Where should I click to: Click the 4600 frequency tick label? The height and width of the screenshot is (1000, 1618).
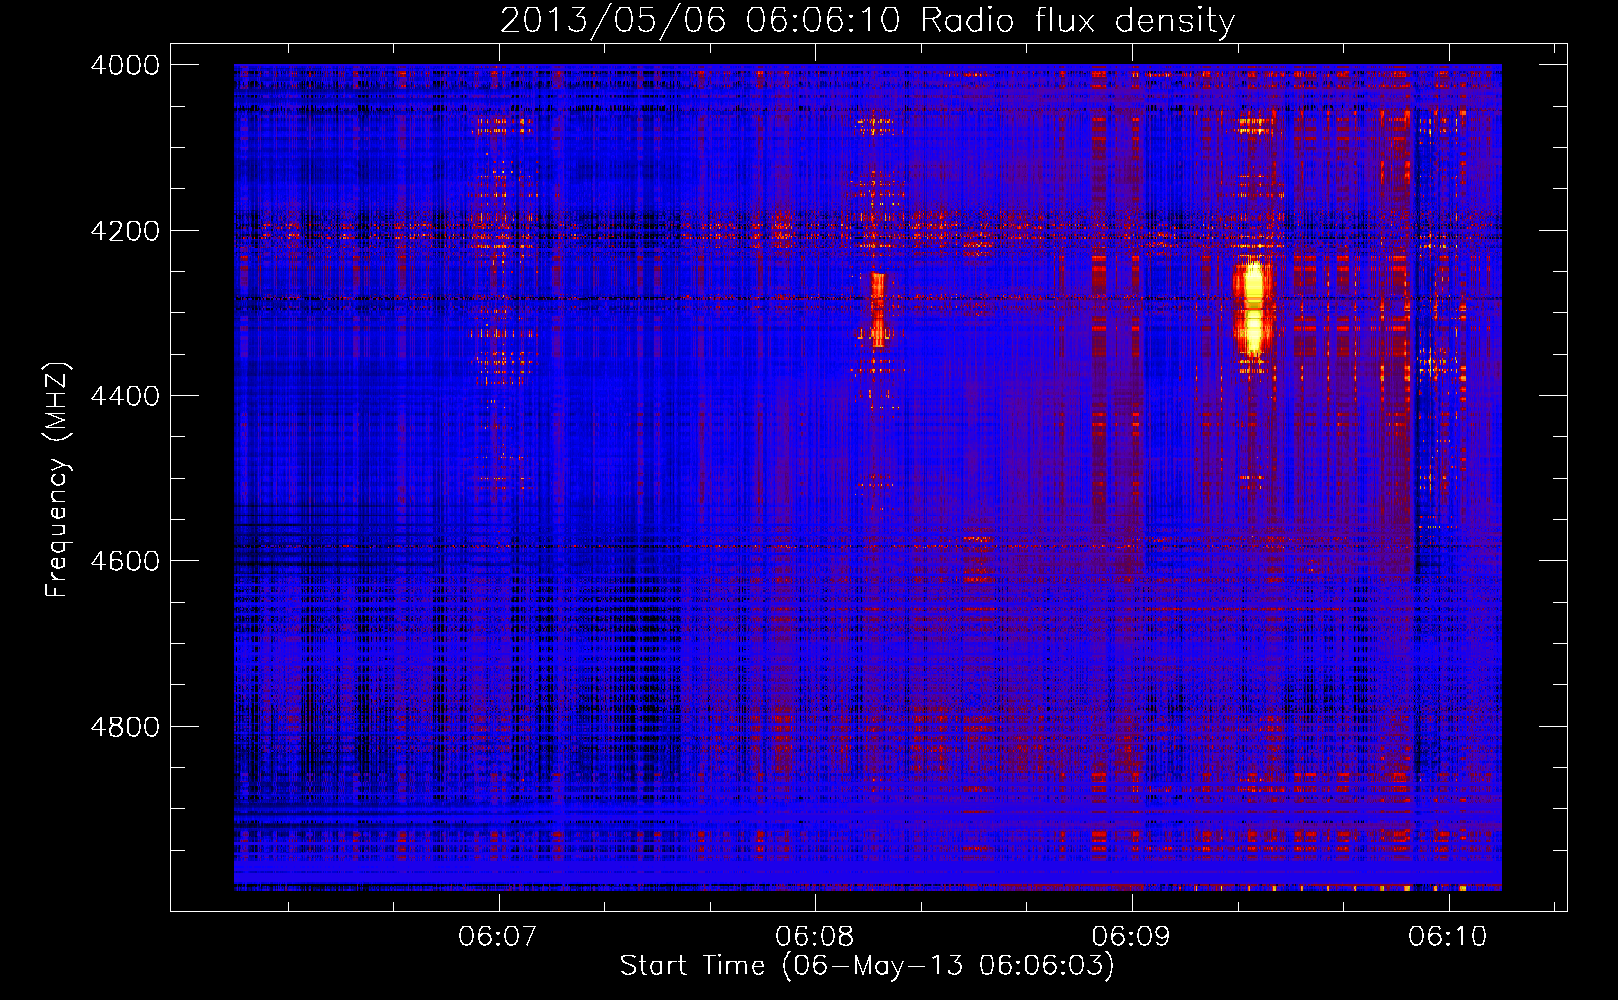(125, 561)
